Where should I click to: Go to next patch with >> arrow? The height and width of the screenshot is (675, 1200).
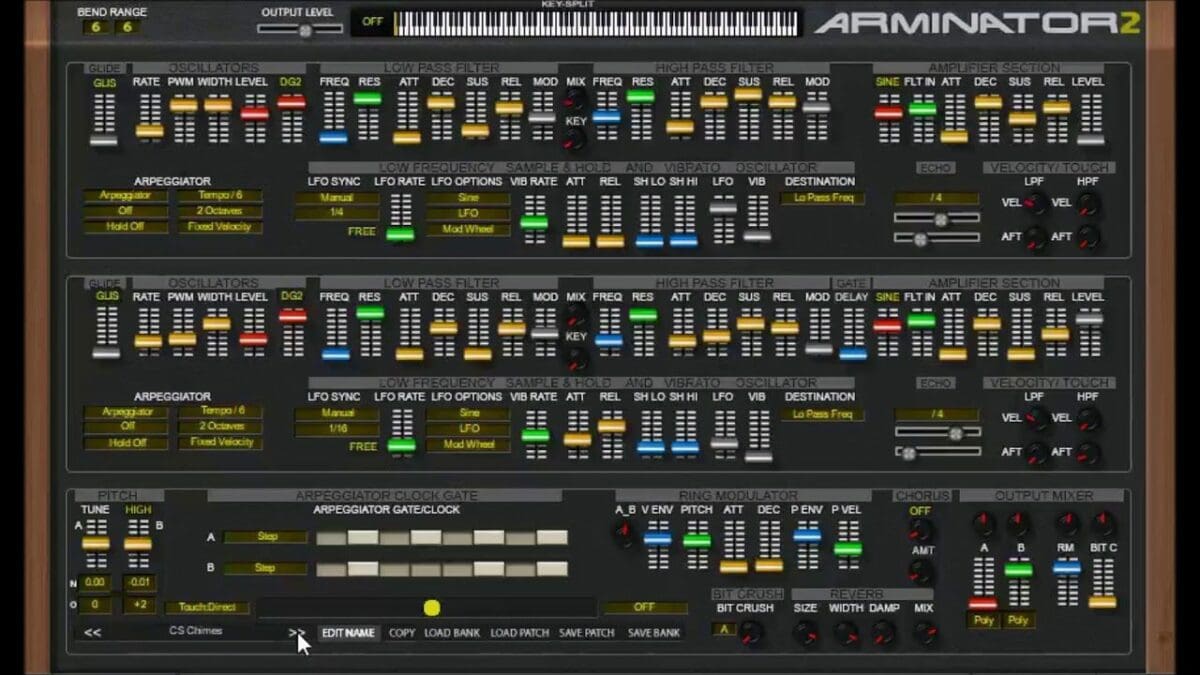pyautogui.click(x=296, y=632)
